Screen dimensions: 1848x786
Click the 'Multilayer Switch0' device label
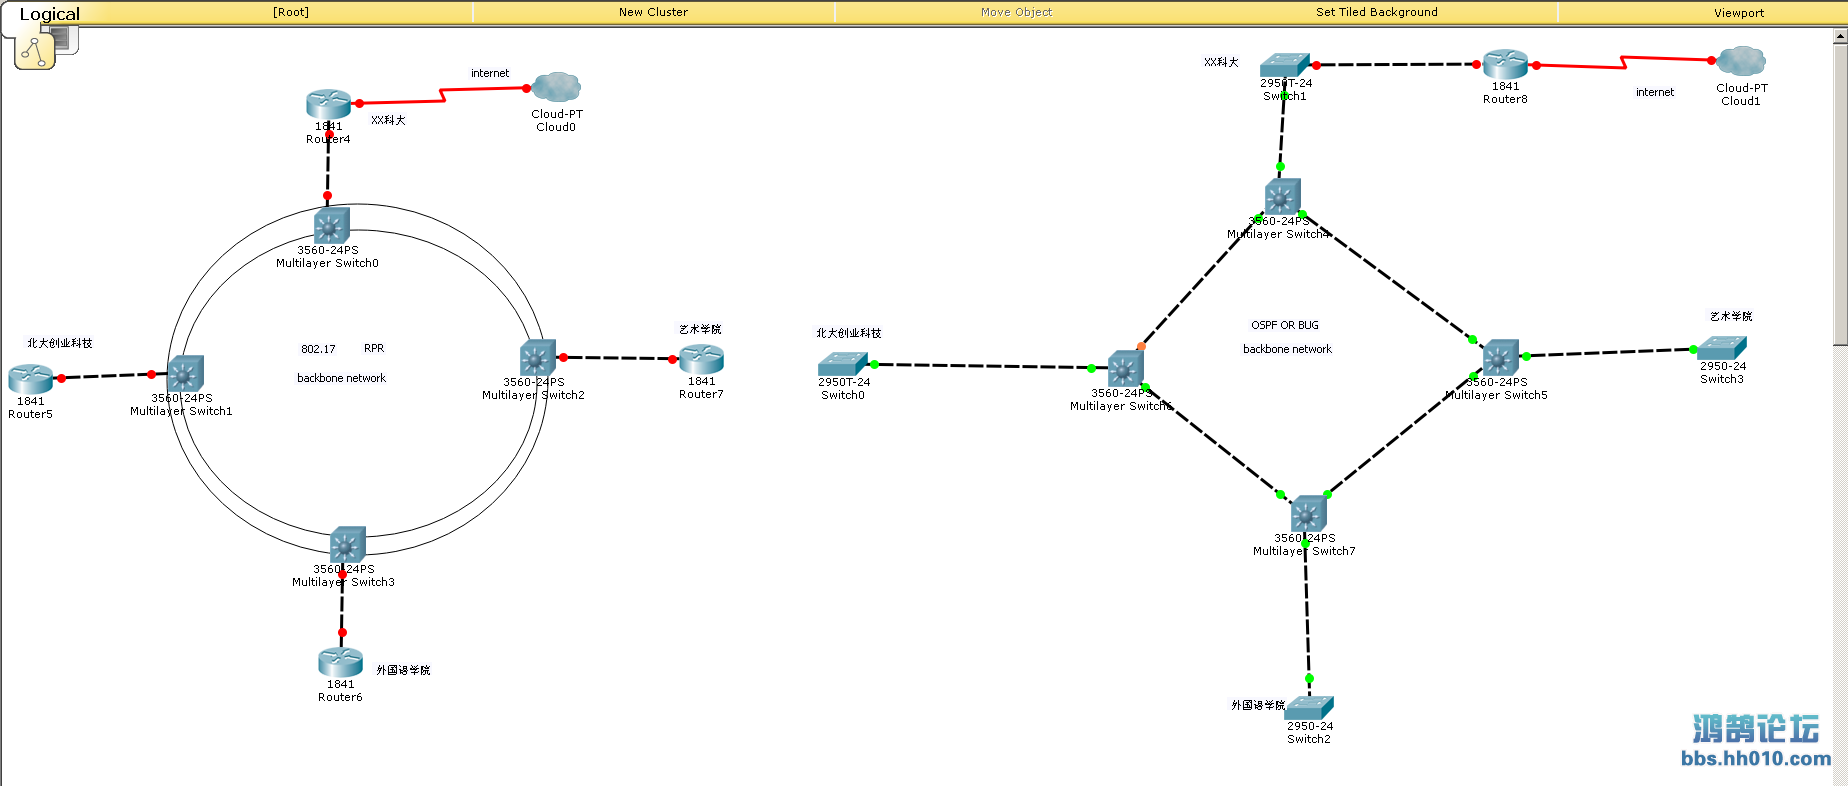point(327,263)
